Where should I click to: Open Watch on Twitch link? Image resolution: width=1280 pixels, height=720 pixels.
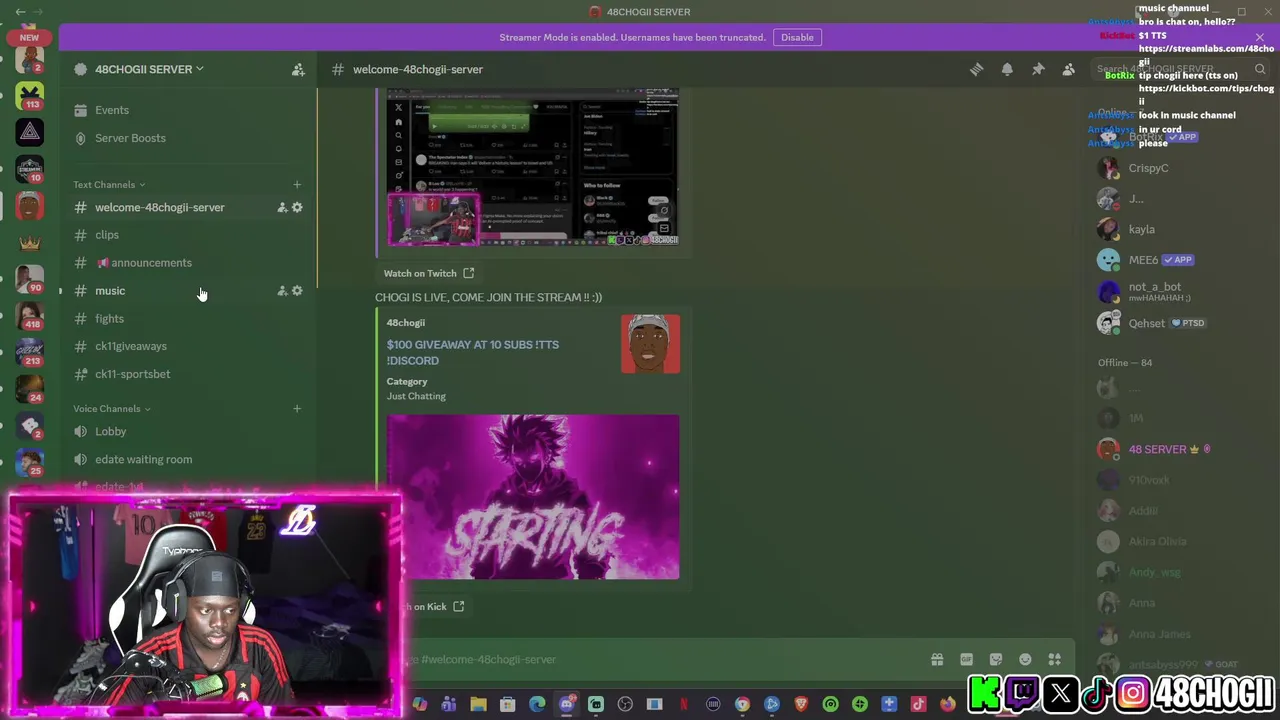[x=429, y=273]
